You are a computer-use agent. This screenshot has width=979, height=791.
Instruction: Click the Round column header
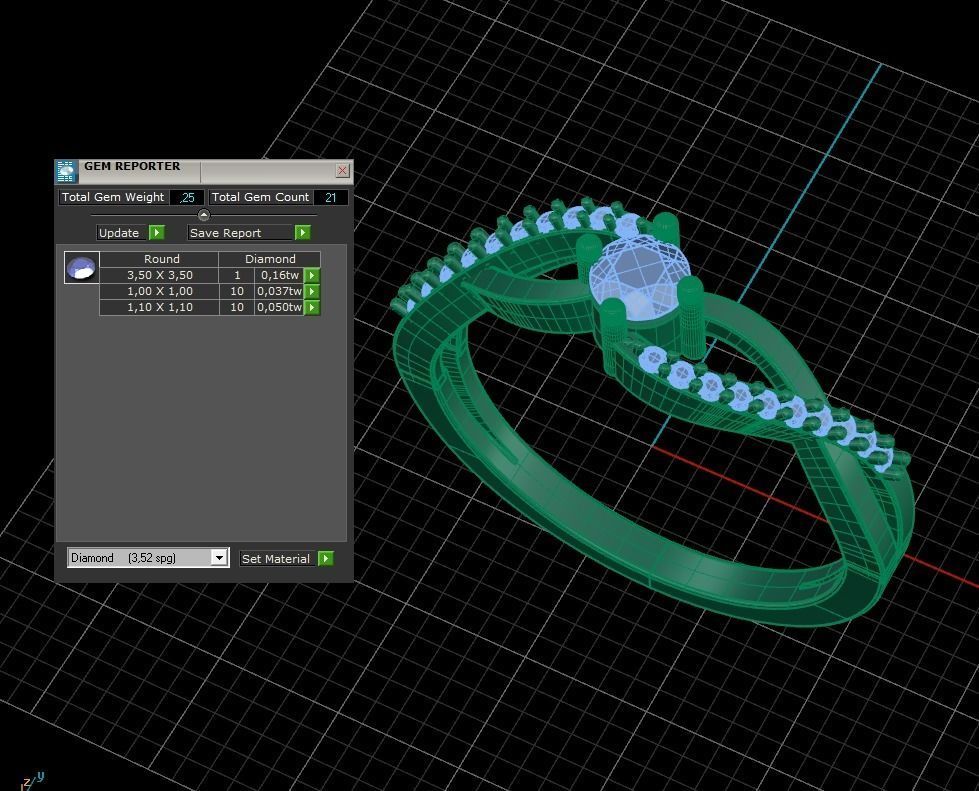pos(161,259)
